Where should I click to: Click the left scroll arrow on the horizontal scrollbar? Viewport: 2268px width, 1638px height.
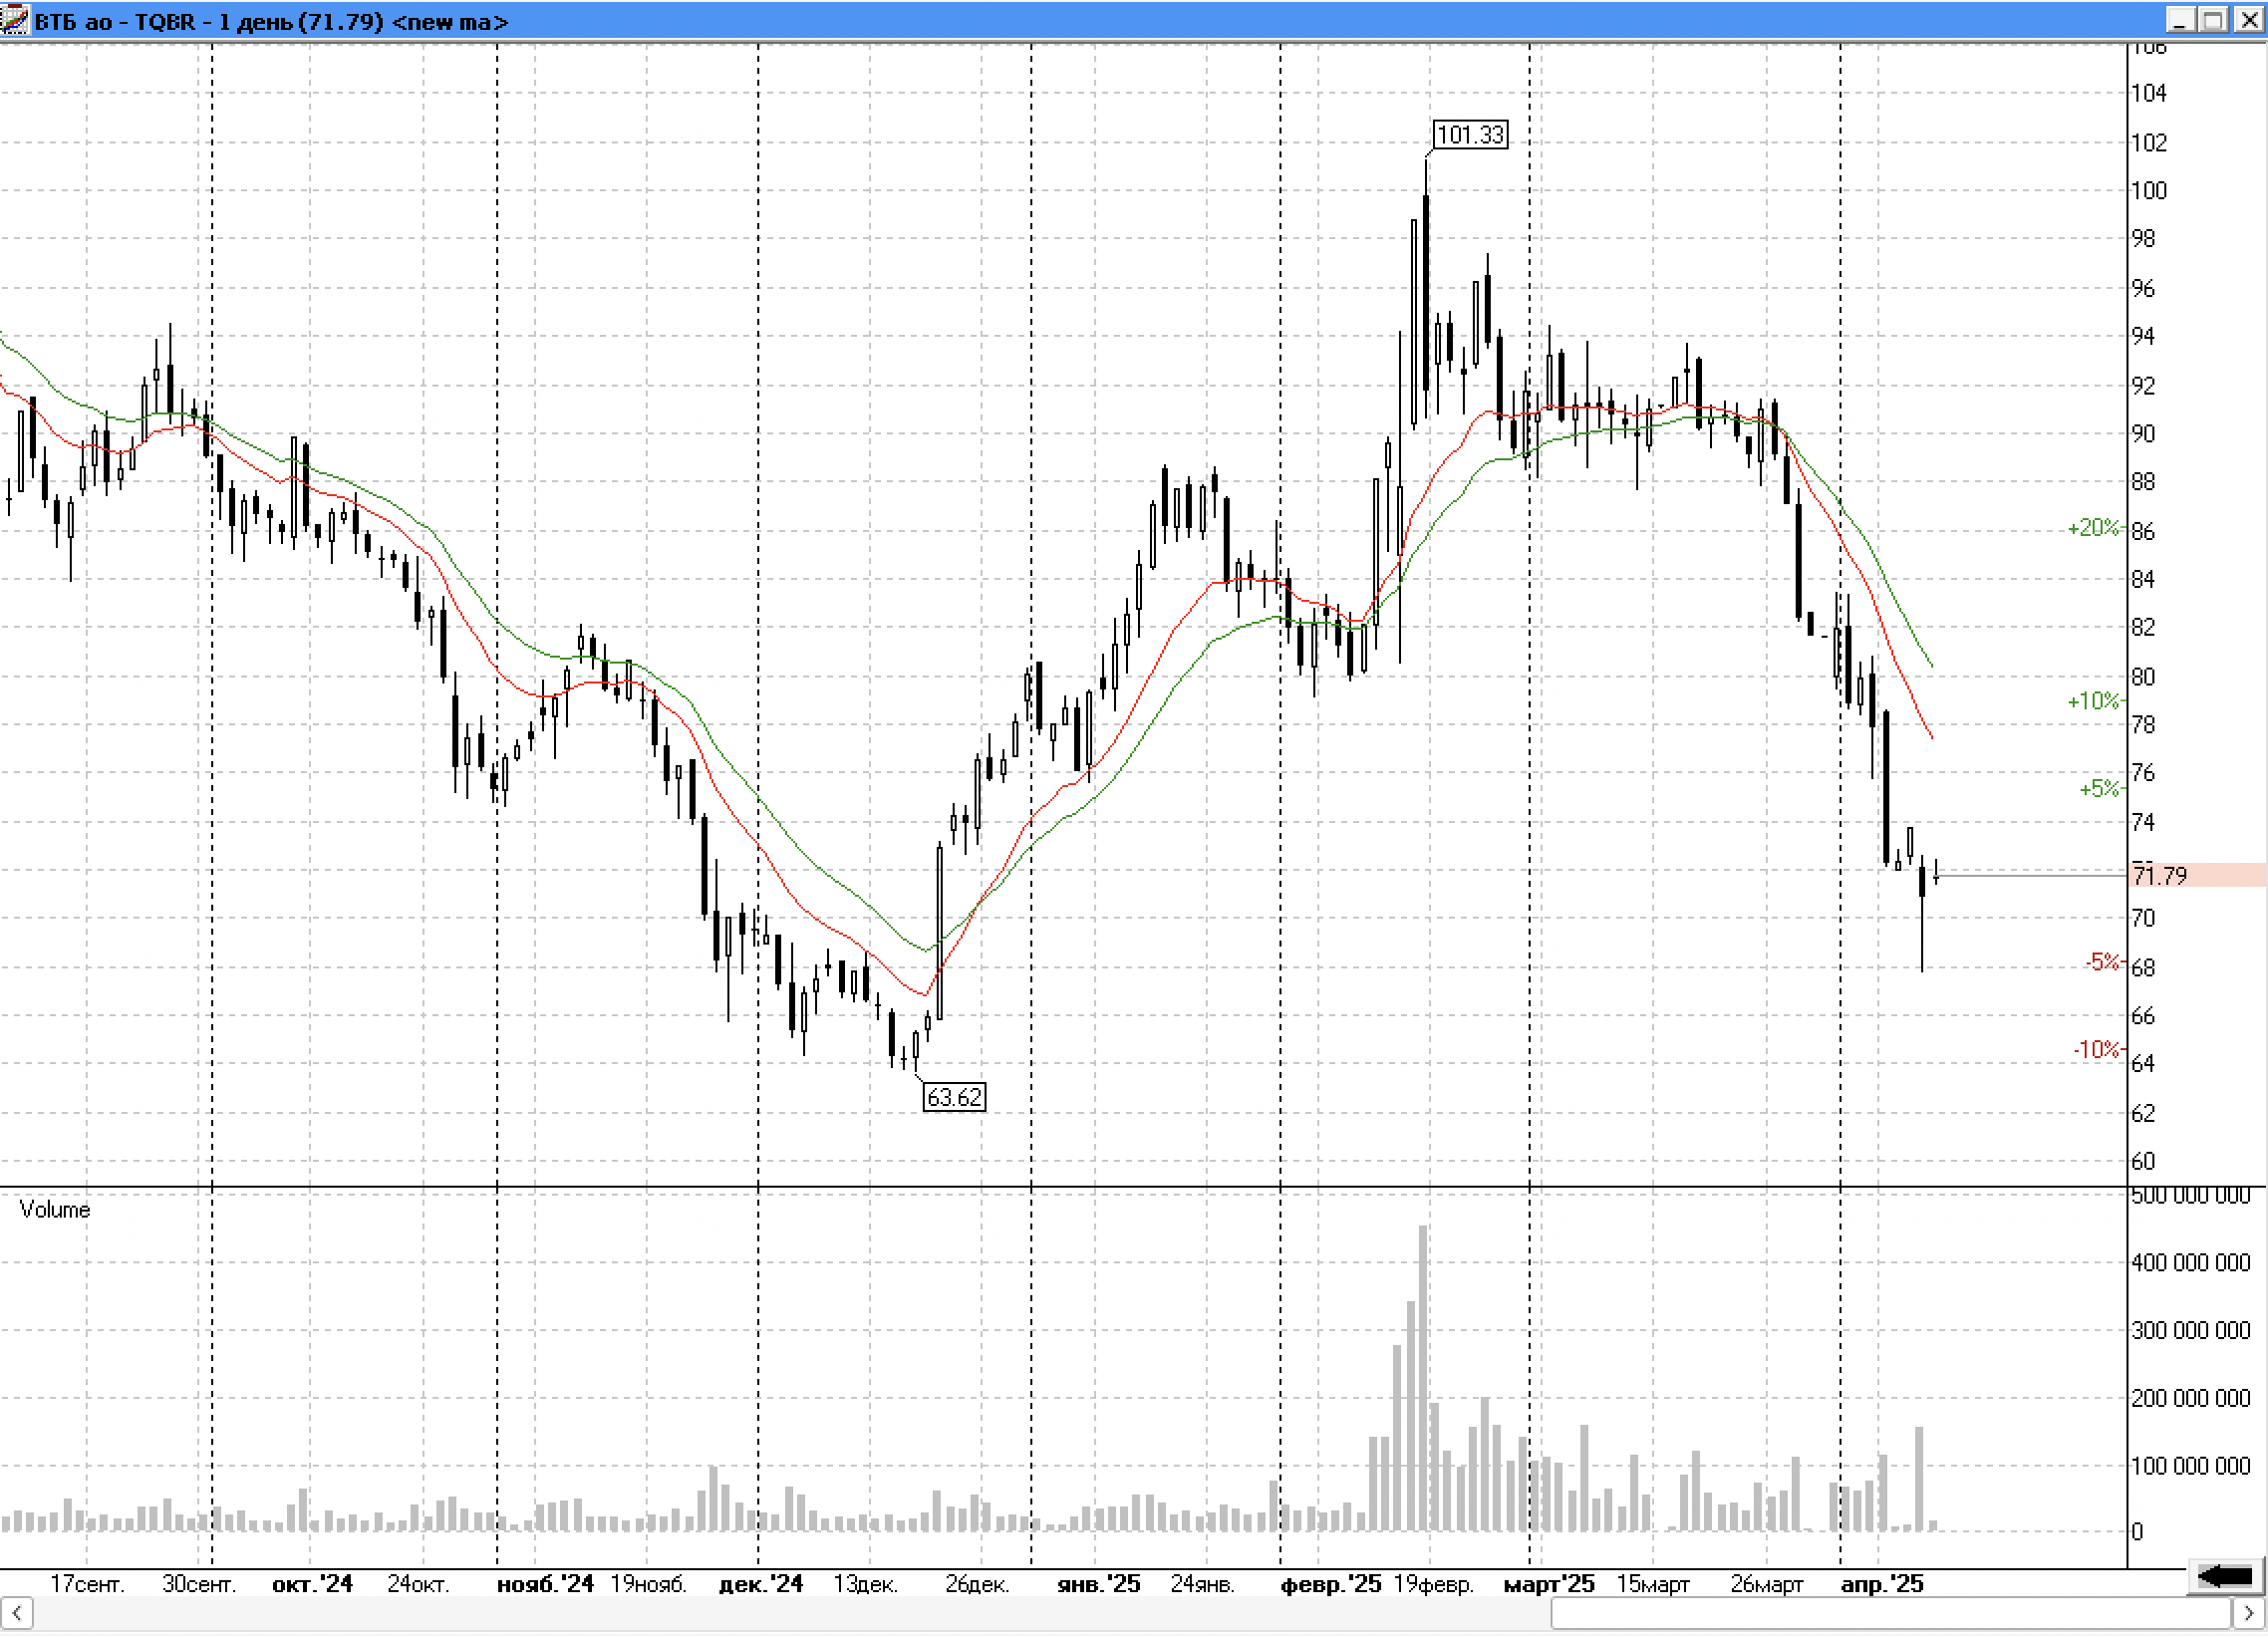click(x=16, y=1613)
